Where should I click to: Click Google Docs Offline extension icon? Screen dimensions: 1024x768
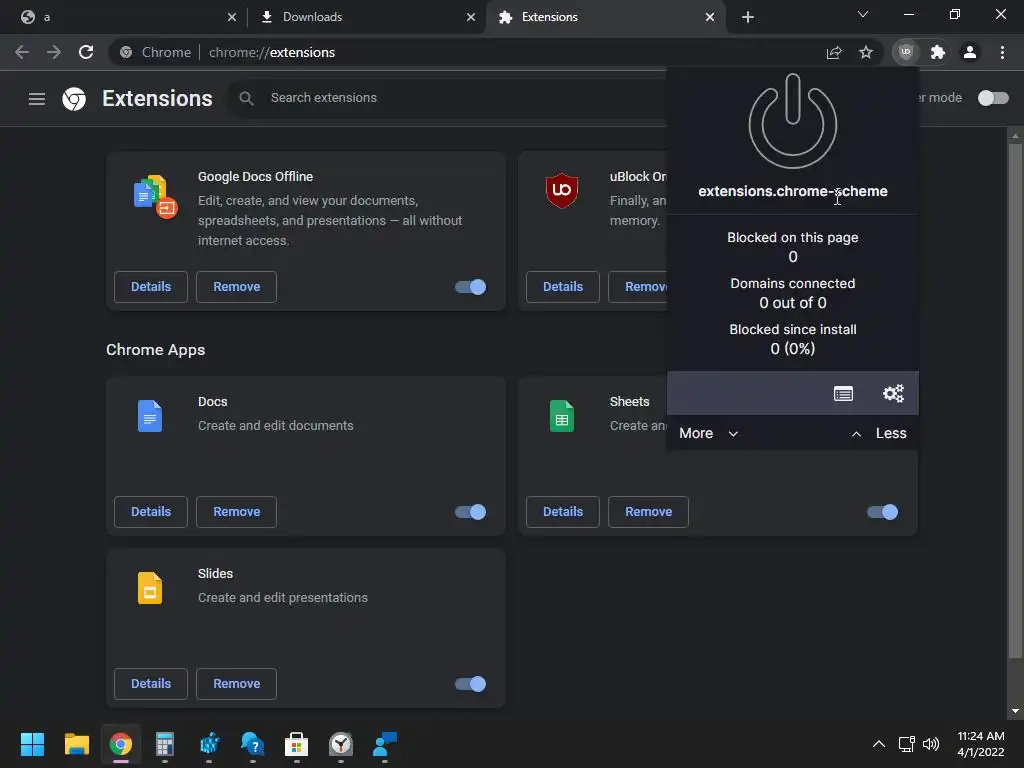[x=155, y=196]
